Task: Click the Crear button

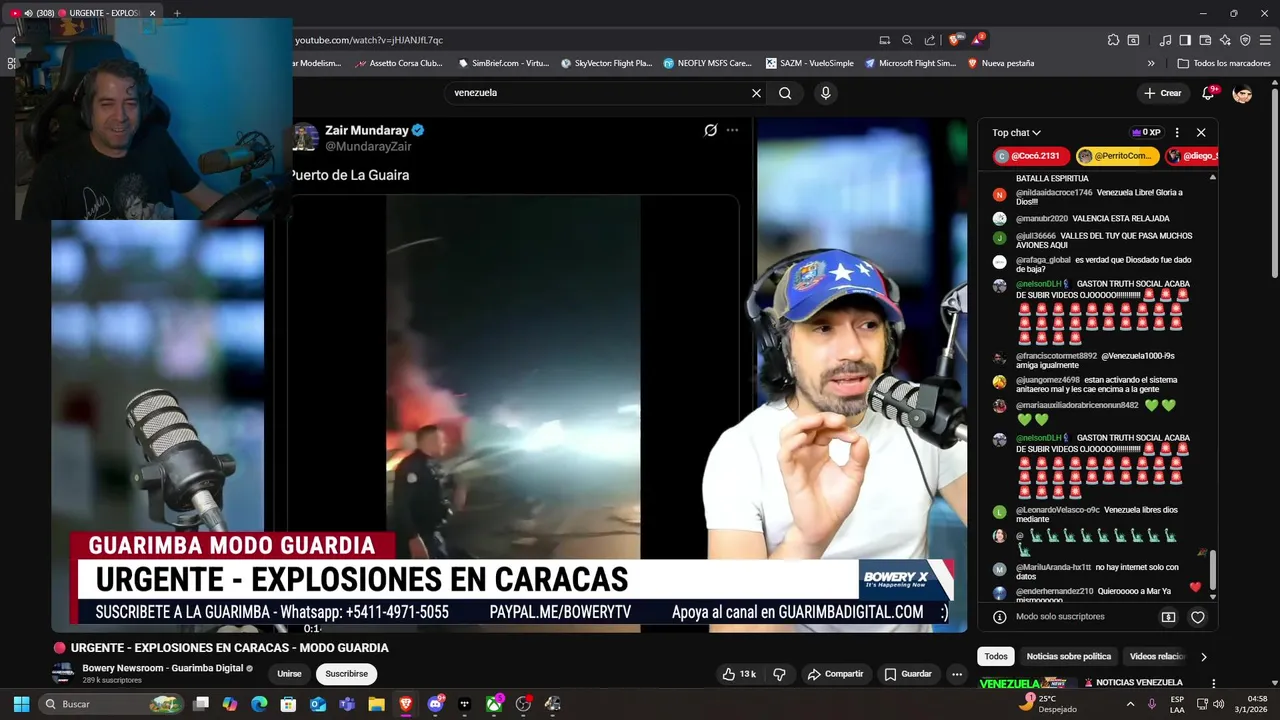Action: pos(1162,93)
